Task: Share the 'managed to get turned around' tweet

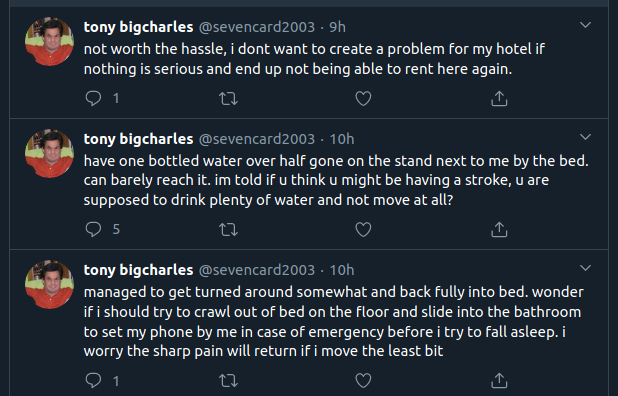Action: tap(499, 380)
